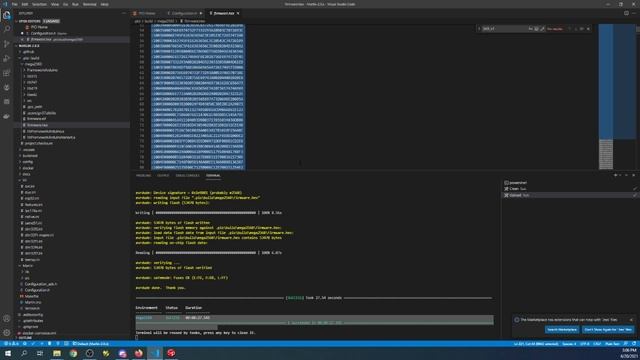The height and width of the screenshot is (360, 640).
Task: Click PlatformIO clean trash icon in status bar
Action: click(49, 344)
